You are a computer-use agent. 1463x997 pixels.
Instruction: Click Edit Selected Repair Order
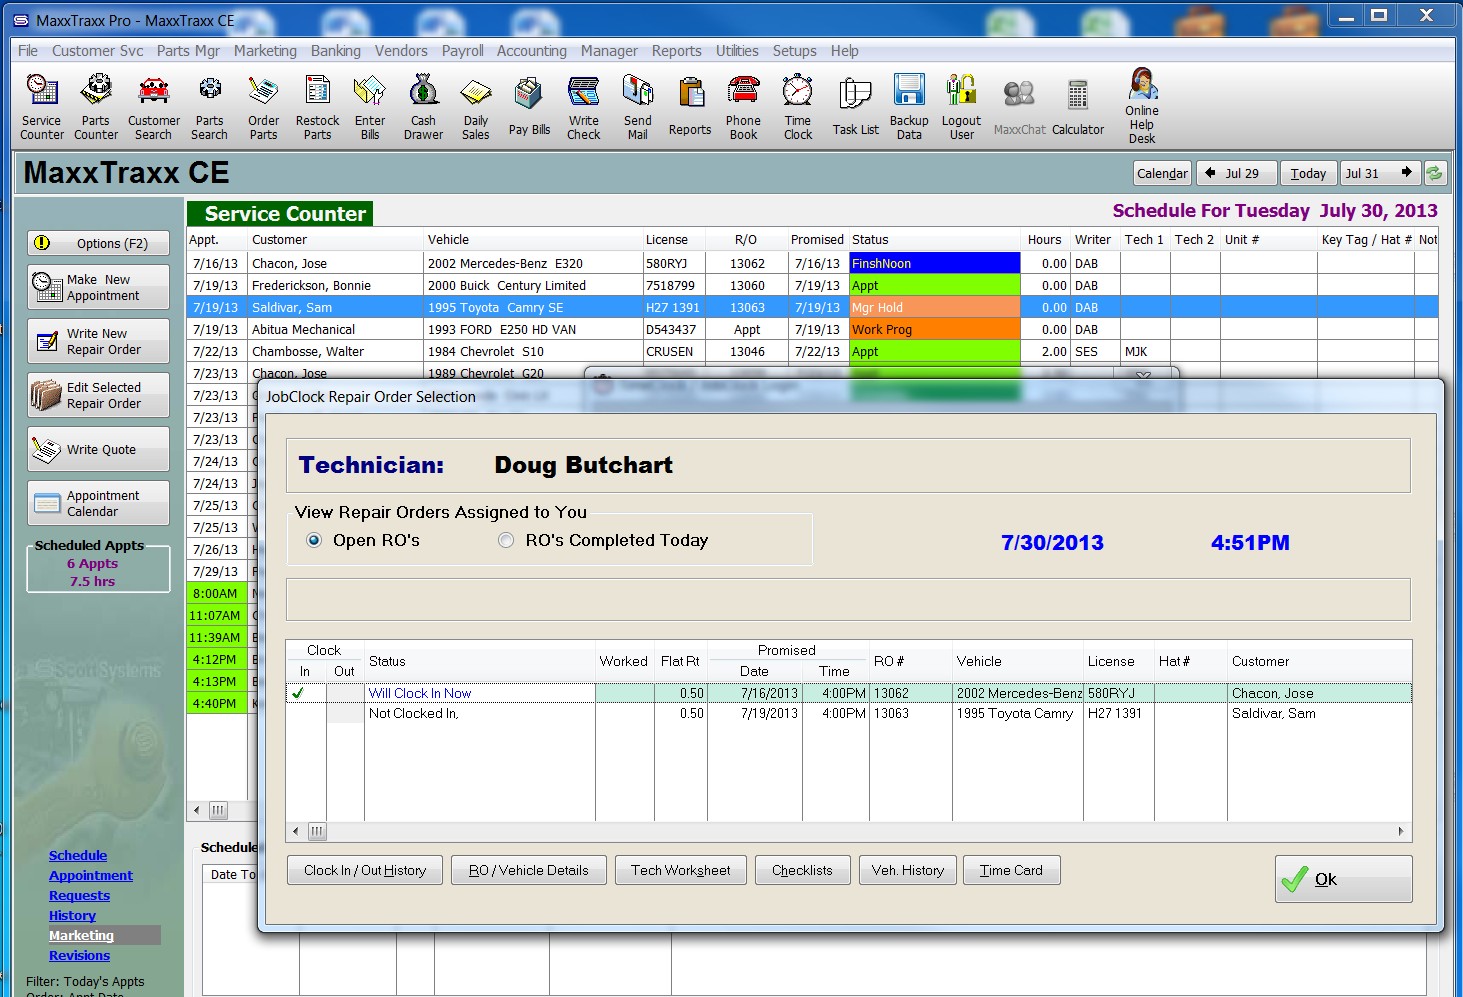tap(98, 395)
